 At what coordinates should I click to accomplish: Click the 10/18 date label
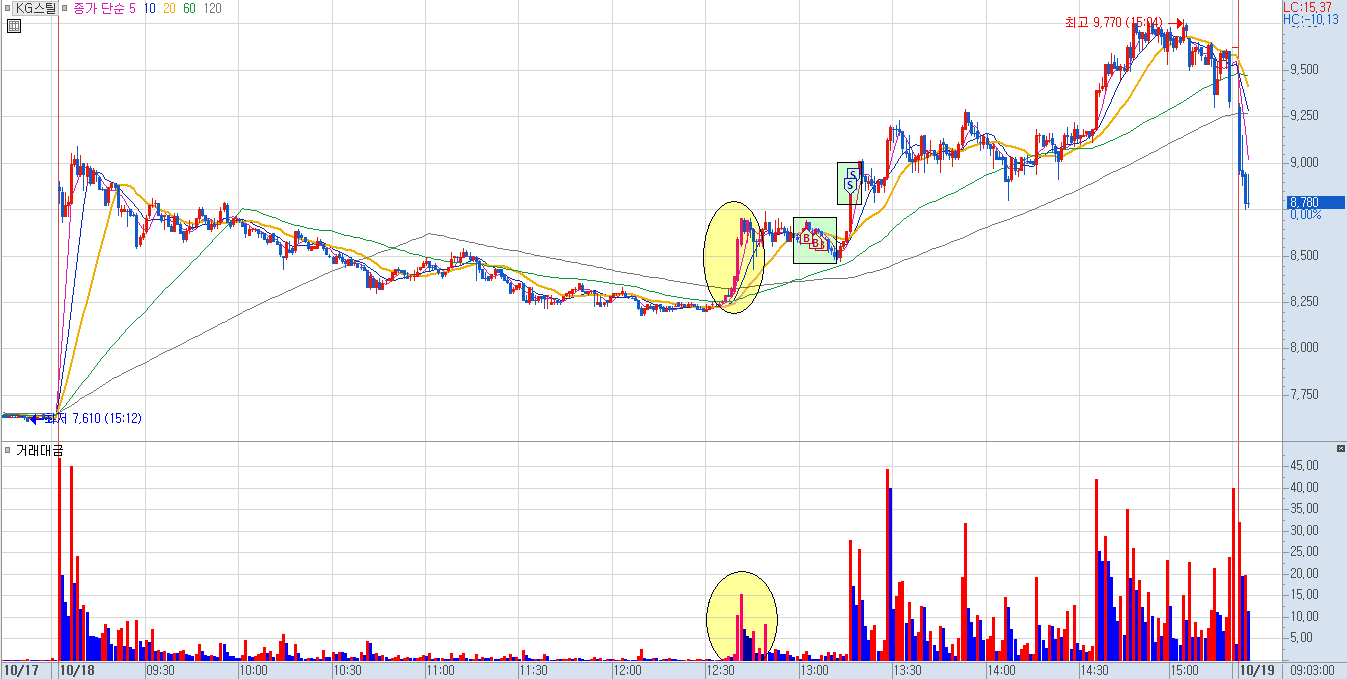pos(78,670)
